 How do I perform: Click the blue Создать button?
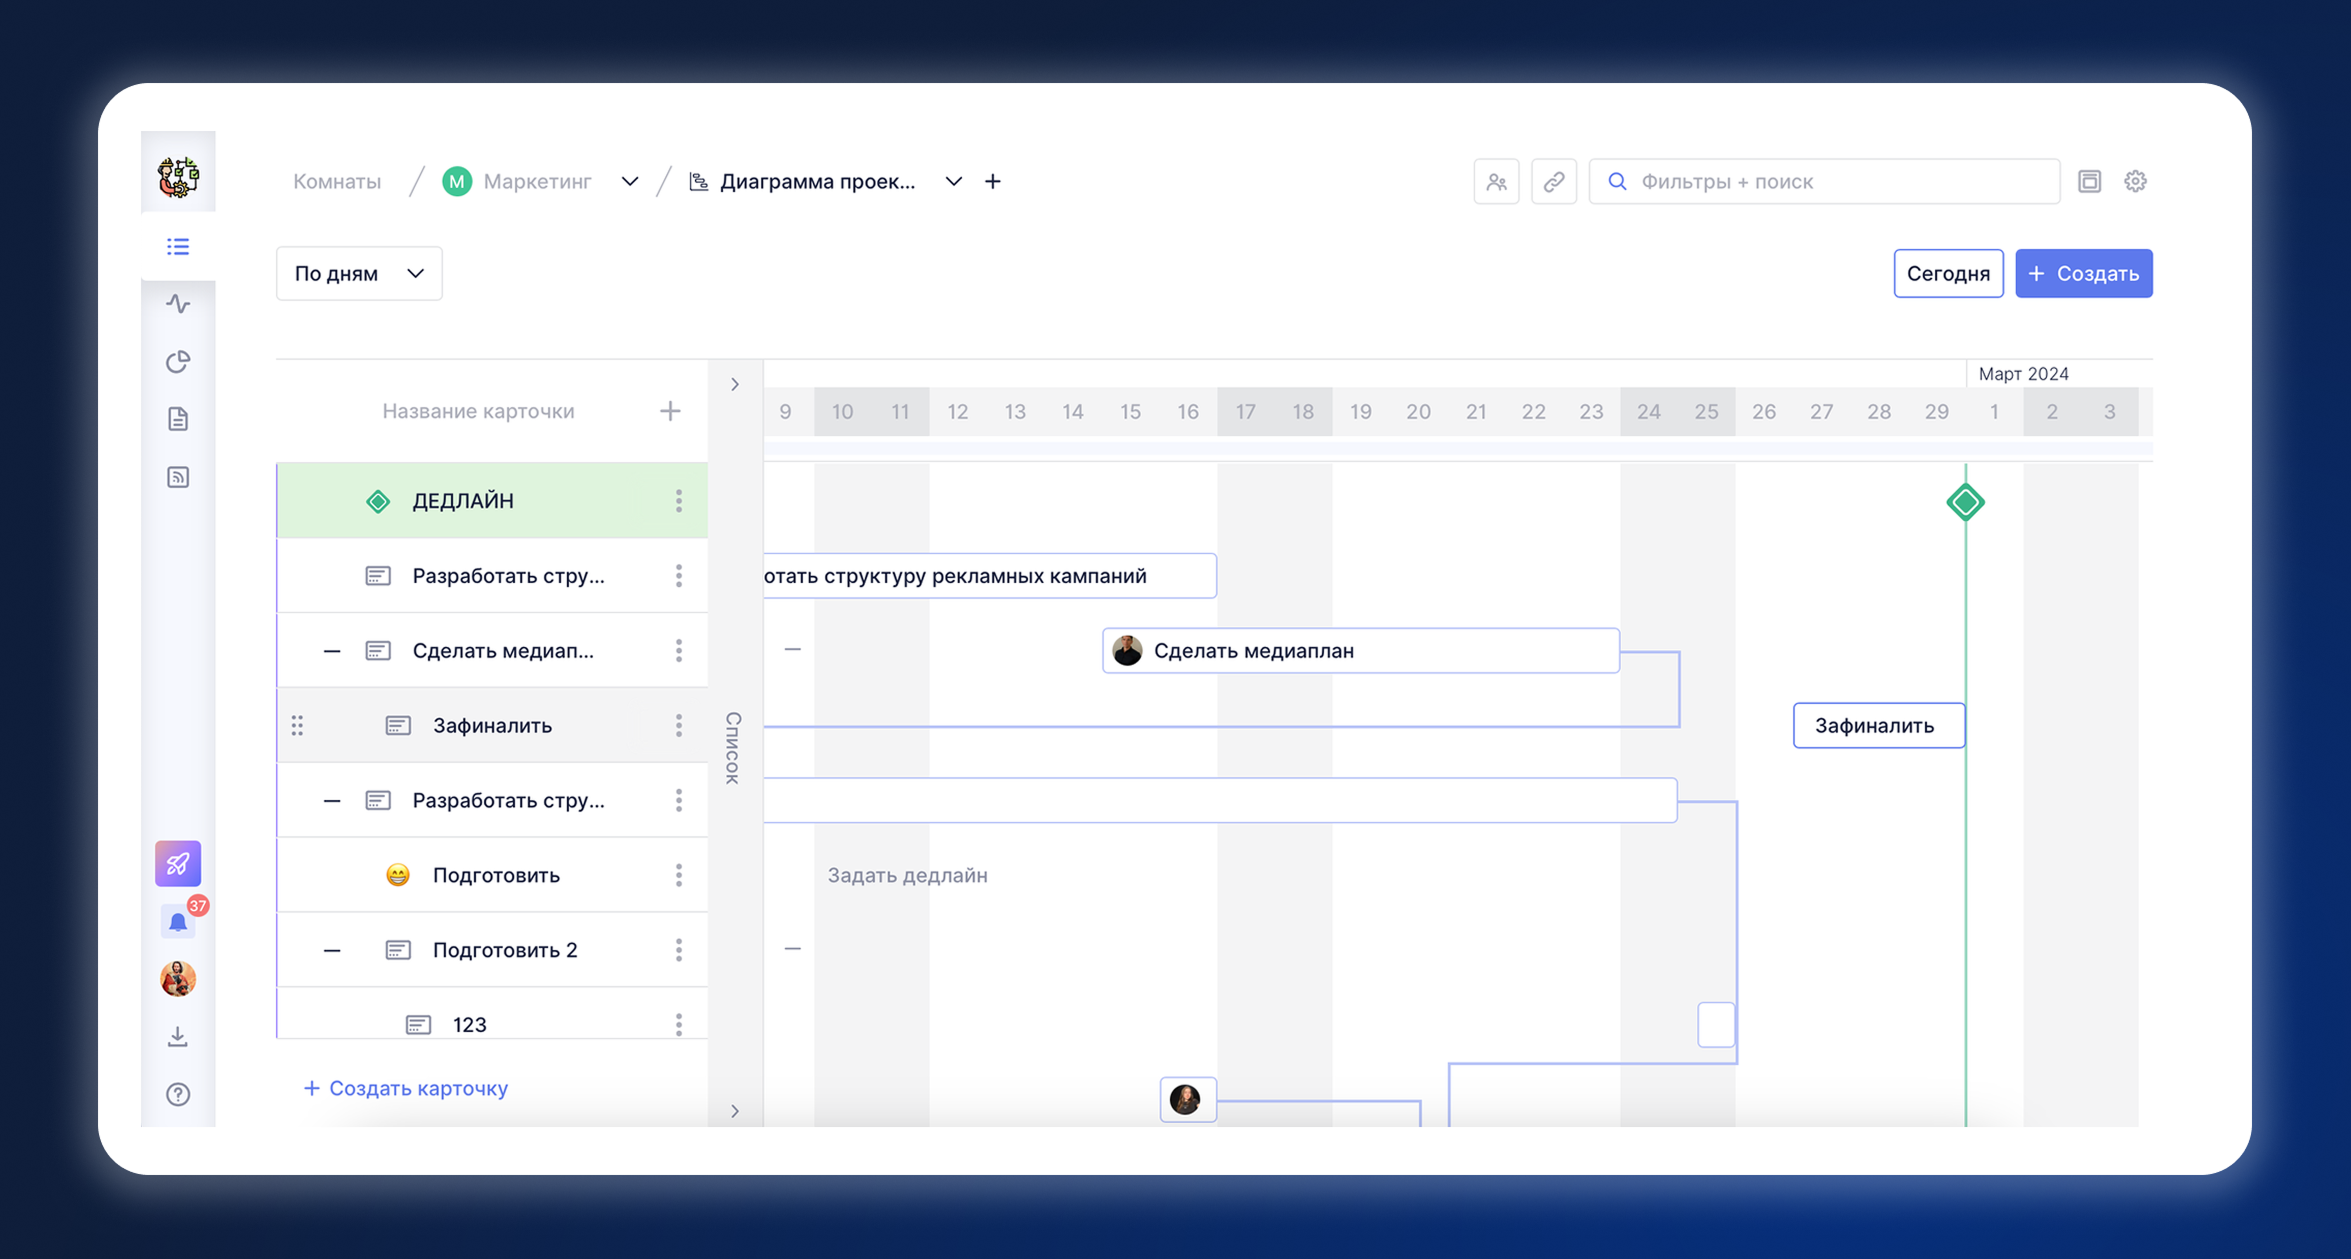[2084, 273]
